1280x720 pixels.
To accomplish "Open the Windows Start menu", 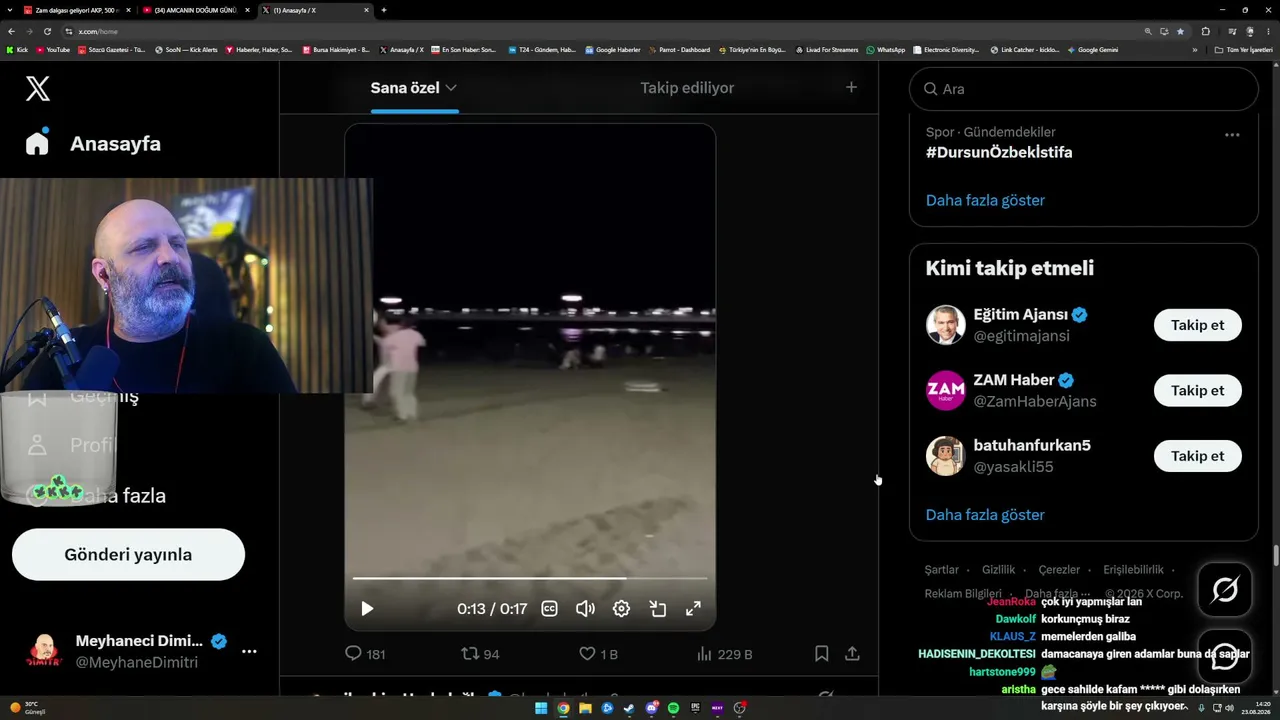I will pyautogui.click(x=541, y=708).
